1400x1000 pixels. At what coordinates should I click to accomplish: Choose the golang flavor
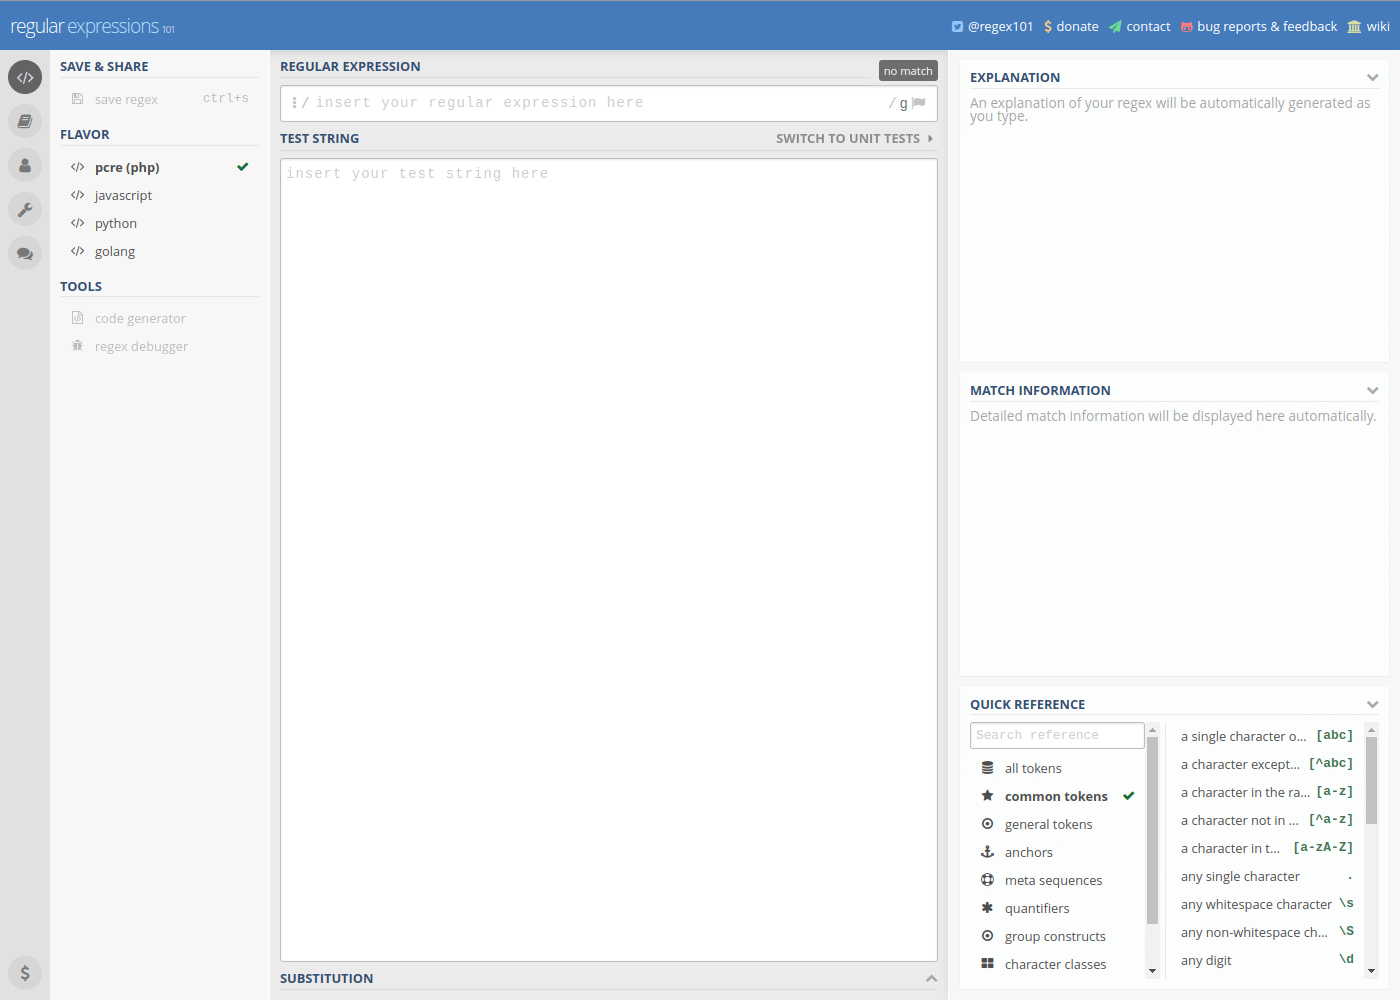[115, 252]
